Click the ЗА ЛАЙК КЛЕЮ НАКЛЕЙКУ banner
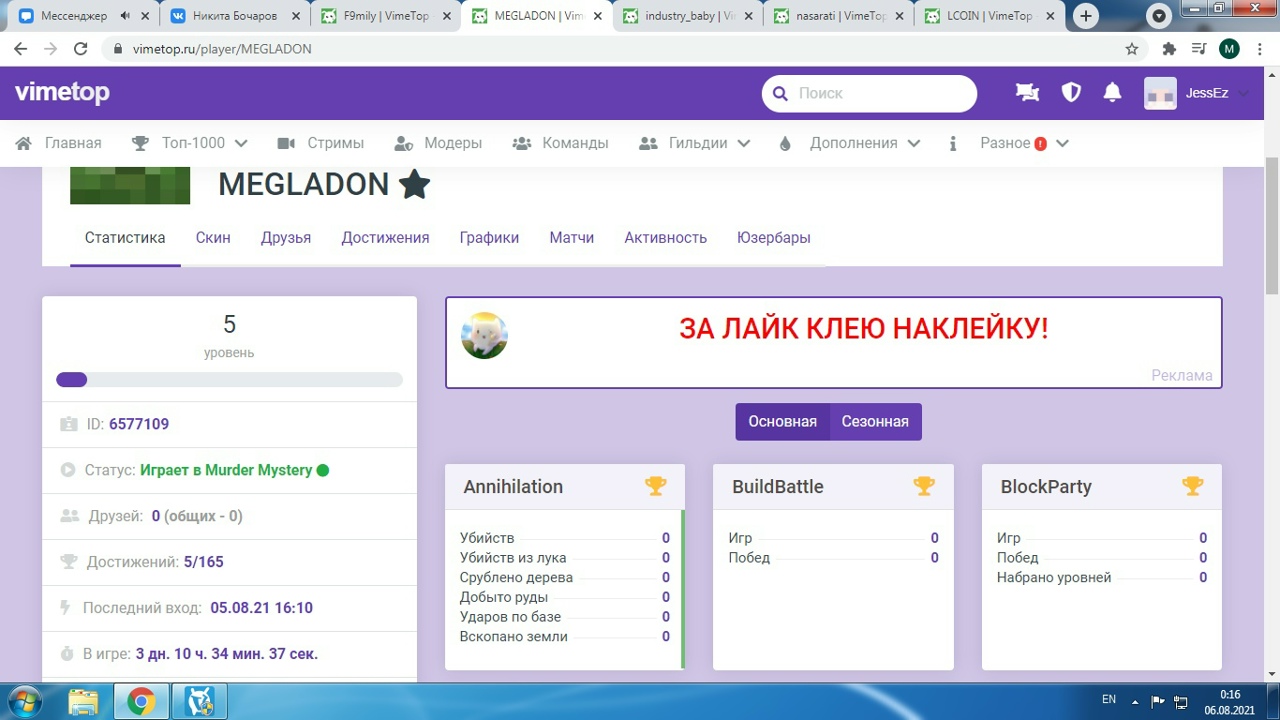 coord(863,329)
